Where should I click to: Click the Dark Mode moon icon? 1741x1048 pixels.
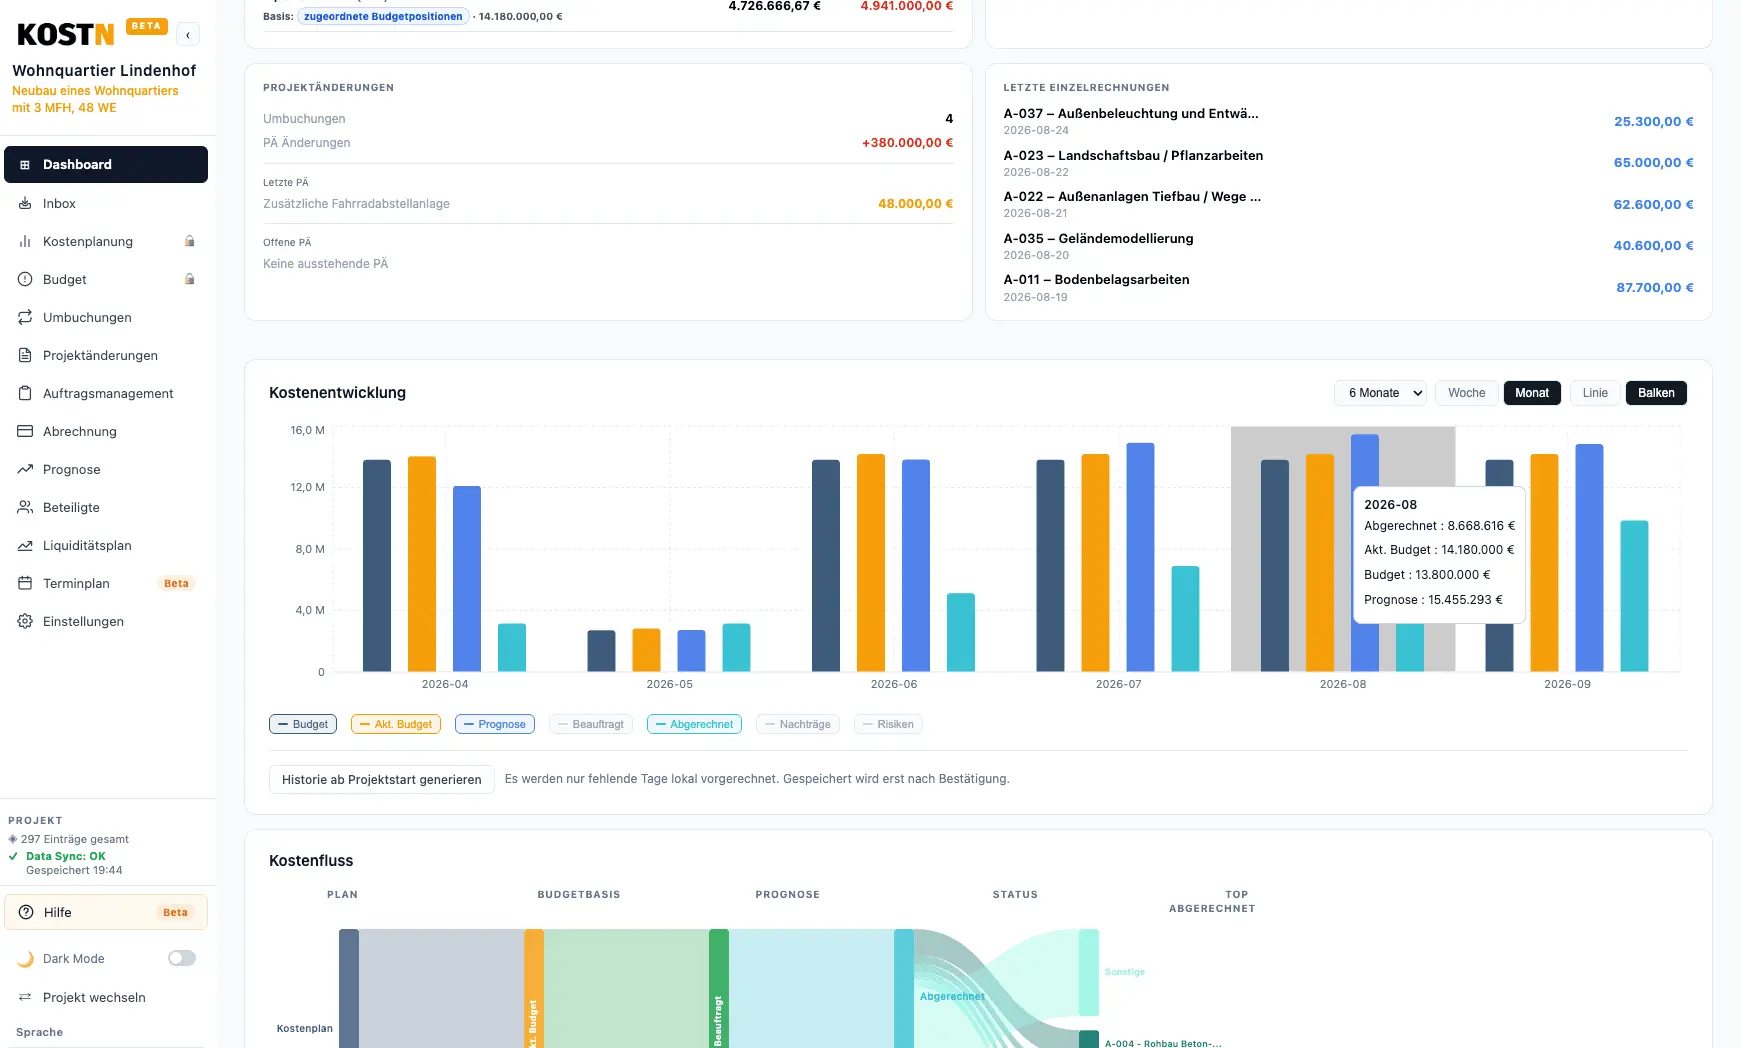click(25, 959)
